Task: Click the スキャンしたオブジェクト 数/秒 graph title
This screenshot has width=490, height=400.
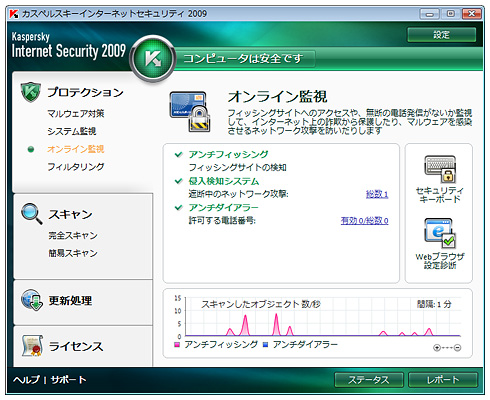Action: coord(261,304)
